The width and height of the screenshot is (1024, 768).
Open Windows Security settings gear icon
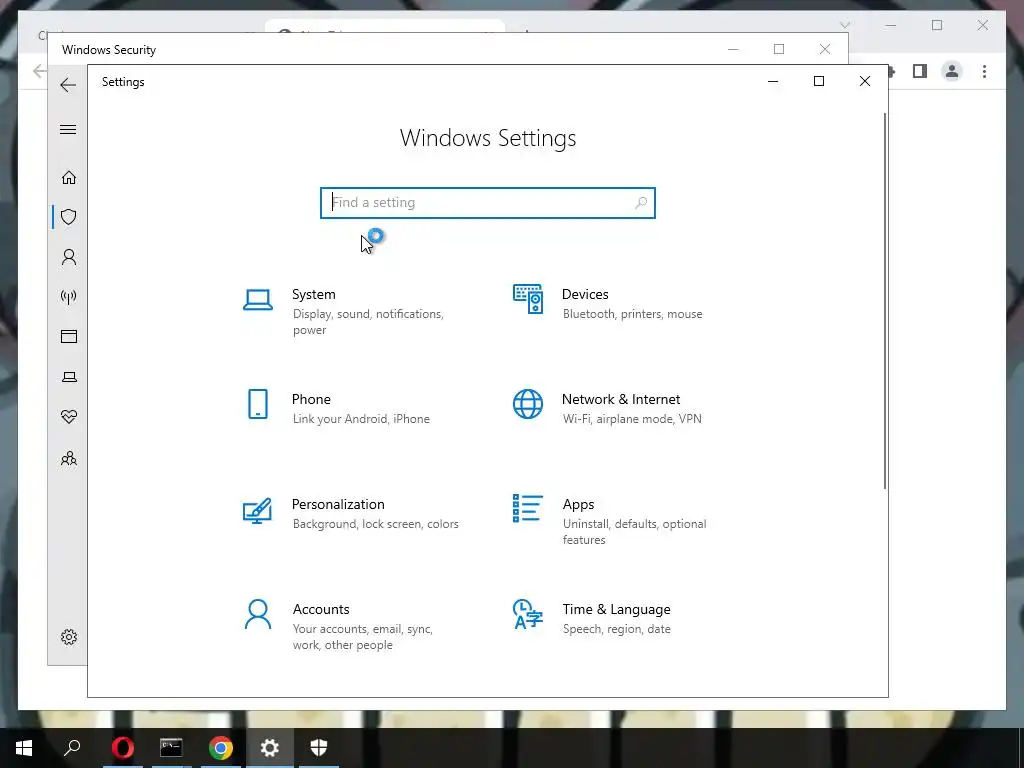[x=69, y=637]
